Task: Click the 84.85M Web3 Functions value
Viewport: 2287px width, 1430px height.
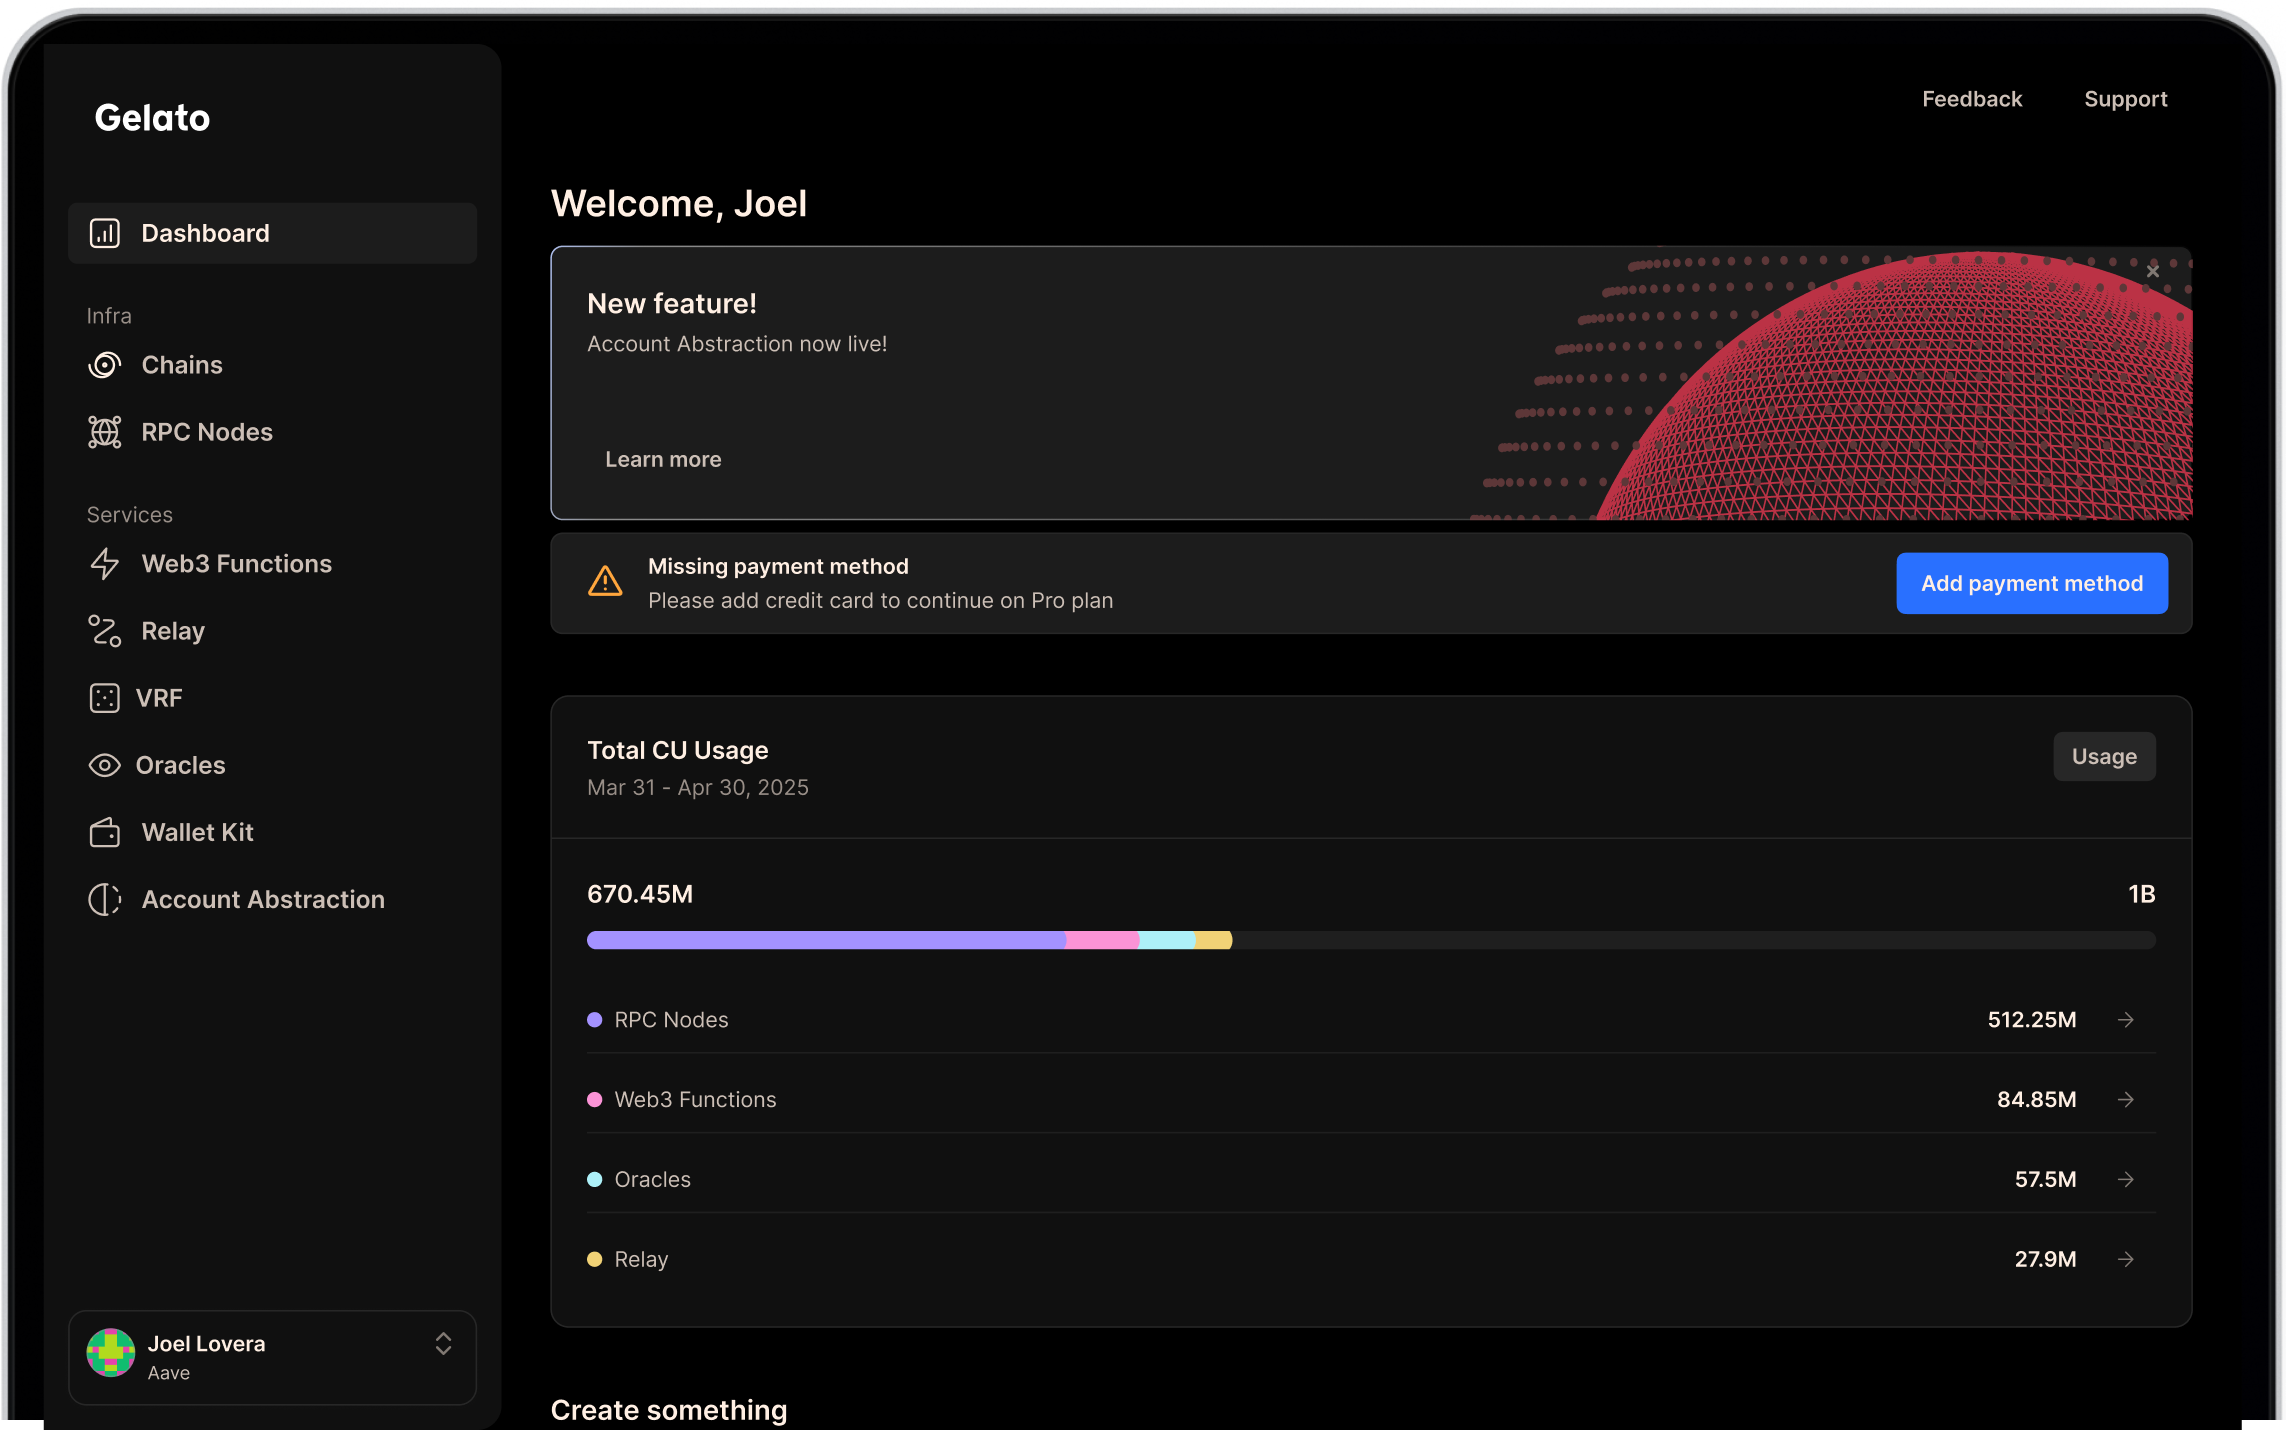Action: pos(2037,1099)
